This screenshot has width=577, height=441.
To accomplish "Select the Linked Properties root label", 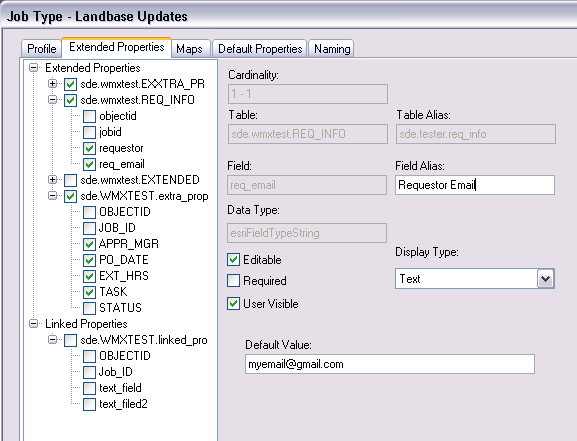I will pos(86,324).
